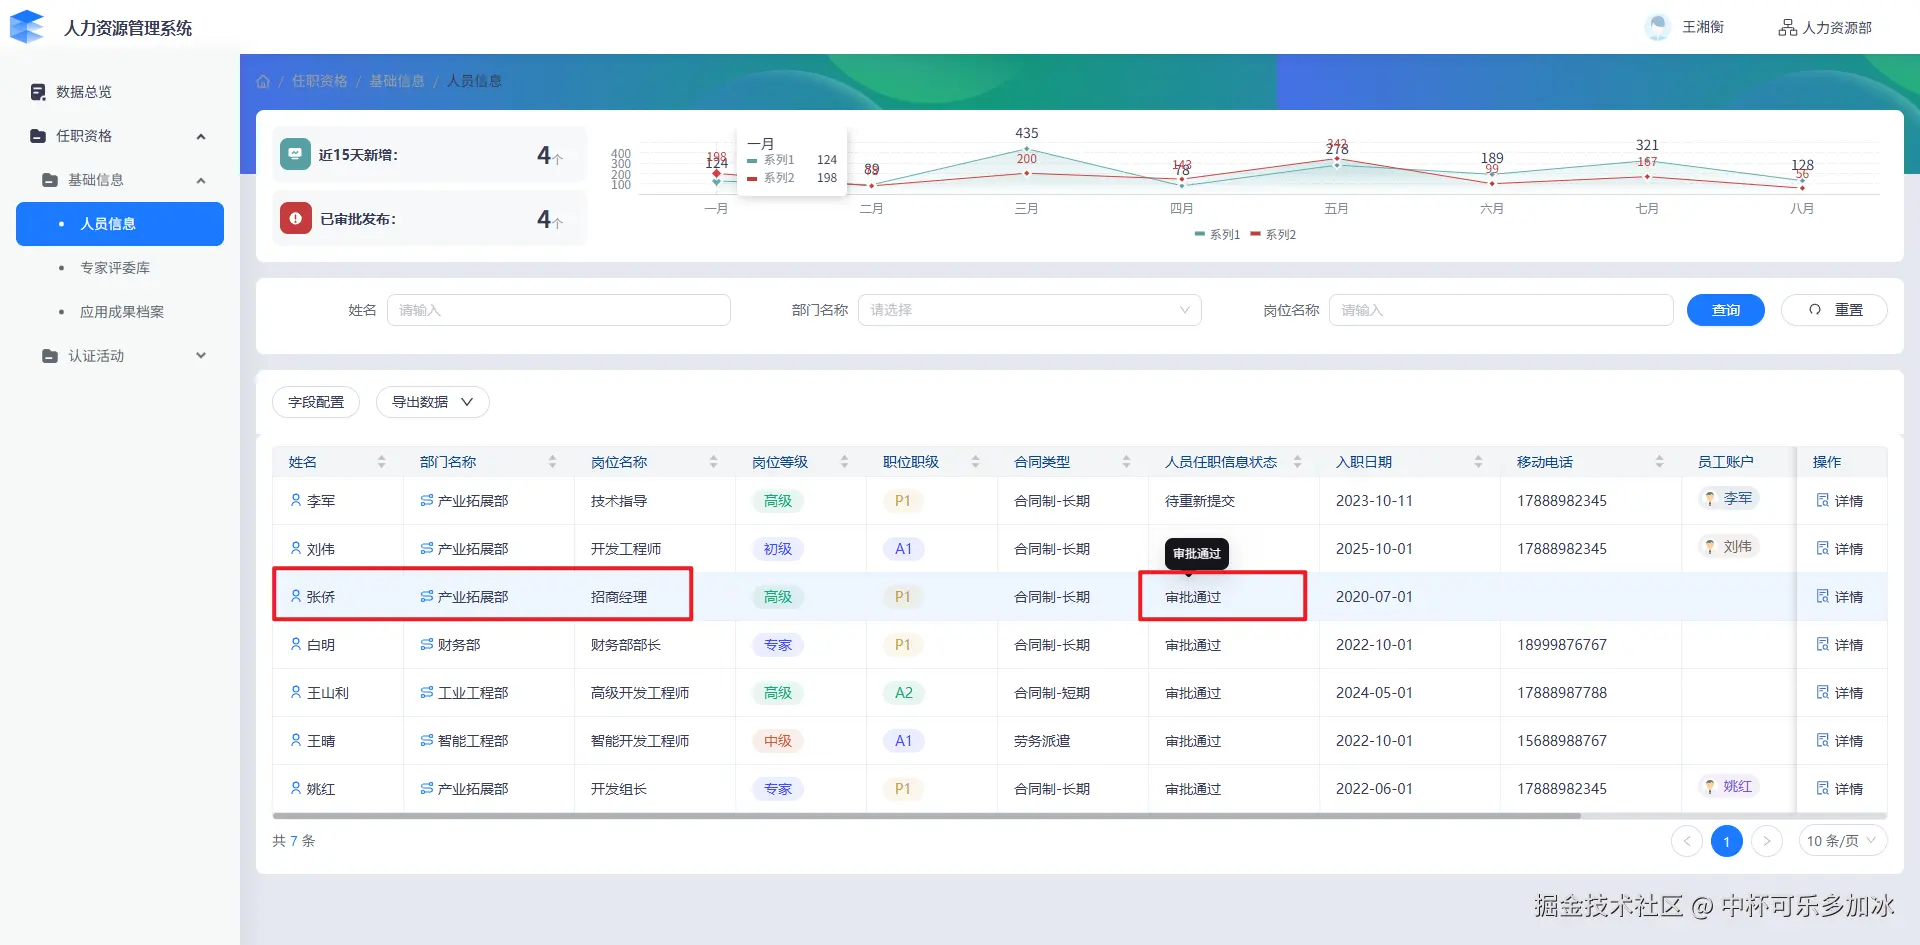The height and width of the screenshot is (945, 1920).
Task: Click the 人力资源部 organization icon
Action: point(1787,27)
